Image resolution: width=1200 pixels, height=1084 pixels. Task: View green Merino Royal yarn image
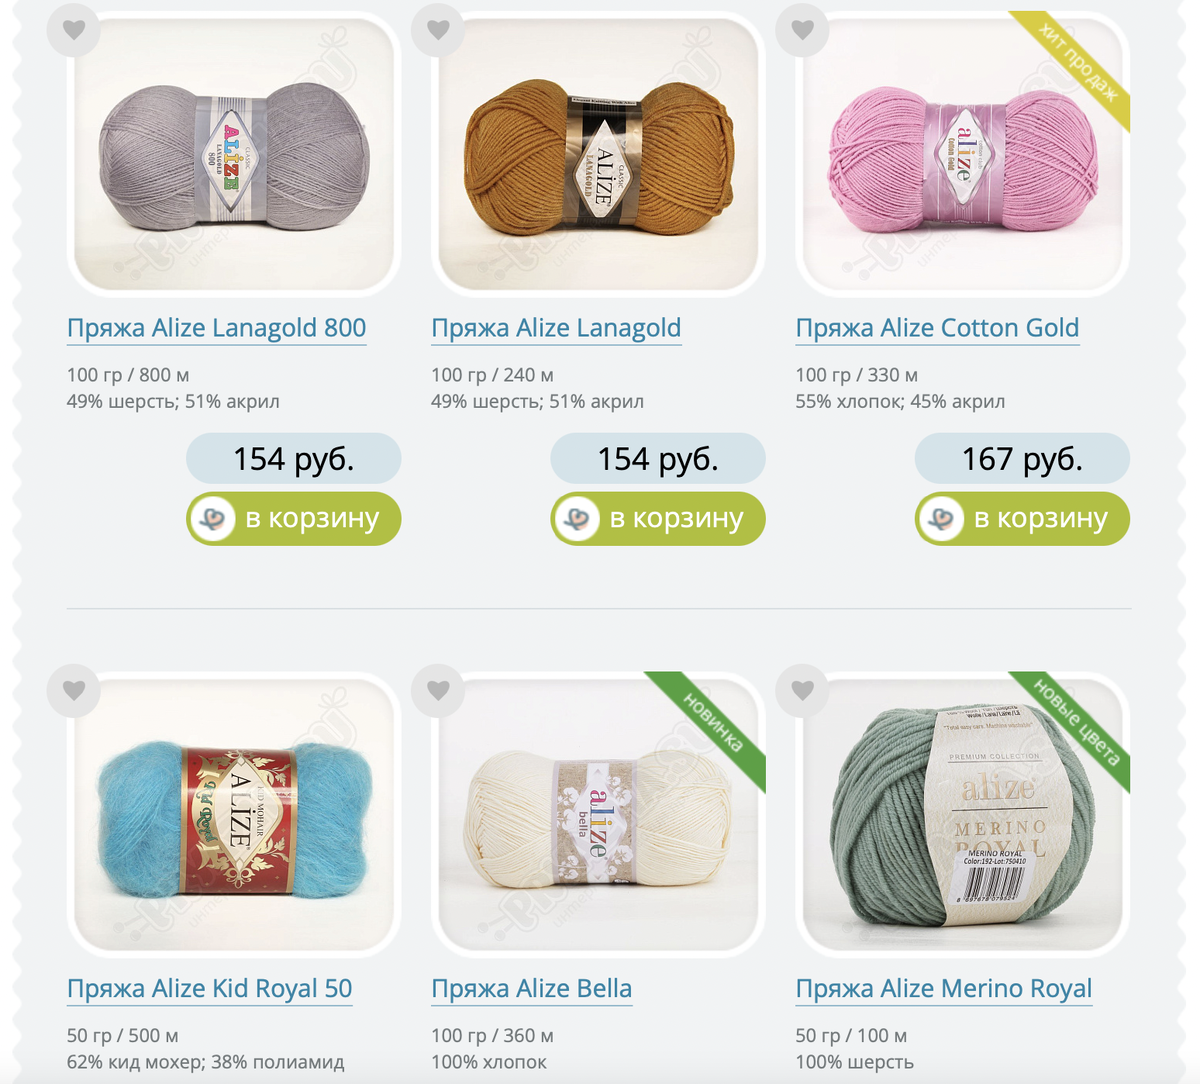pos(963,814)
